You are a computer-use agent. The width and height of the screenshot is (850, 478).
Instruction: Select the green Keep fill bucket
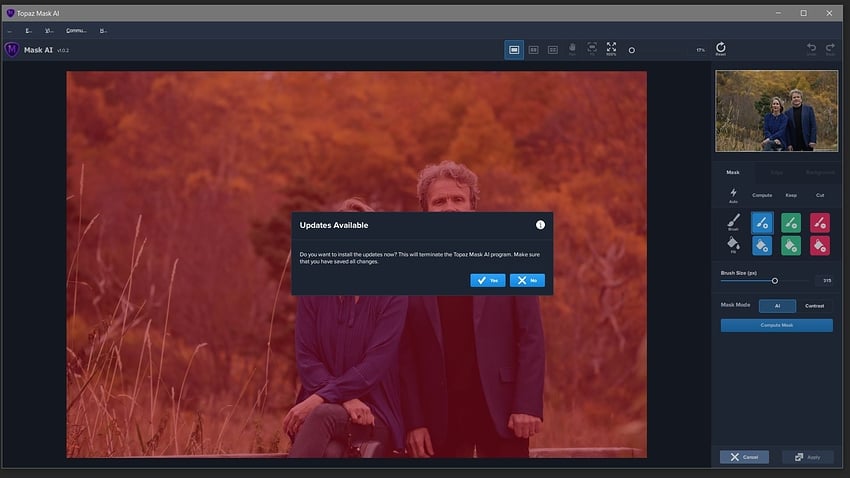coord(791,245)
